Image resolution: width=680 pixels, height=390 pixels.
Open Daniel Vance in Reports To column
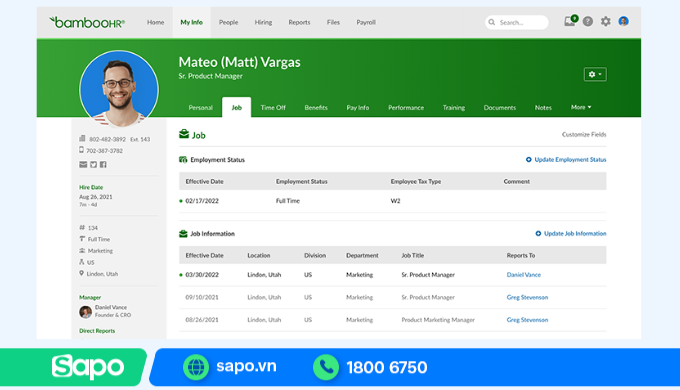pos(523,275)
